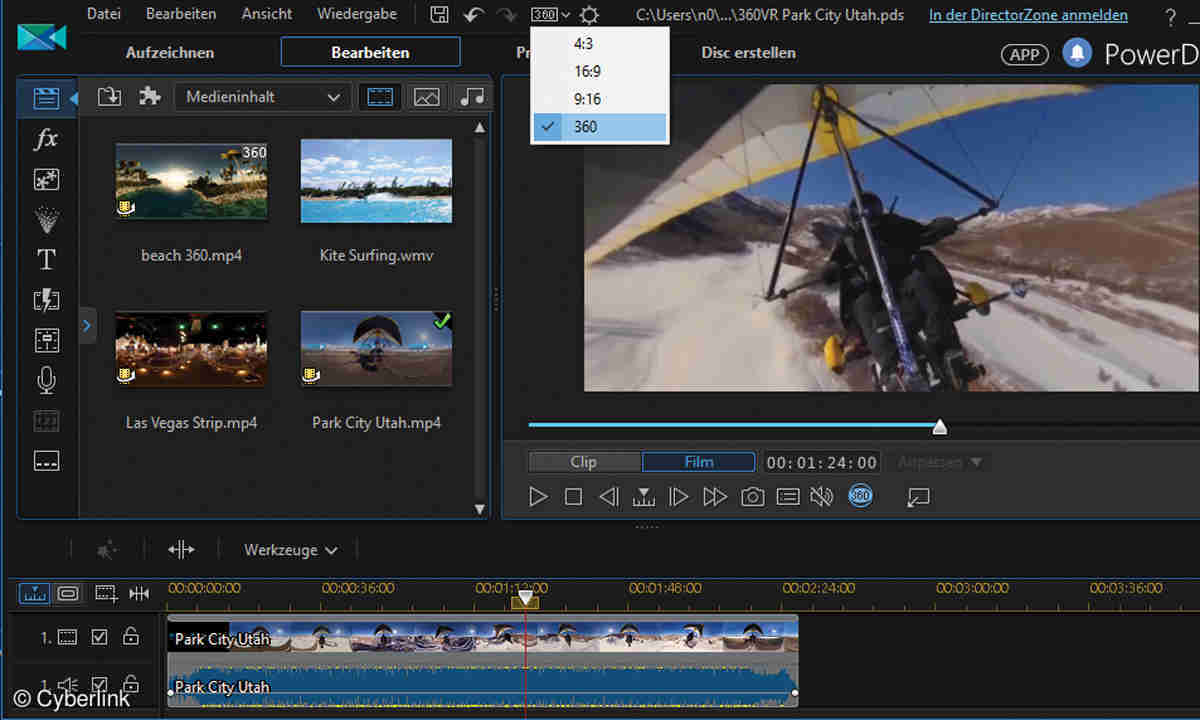Open the Wiedergabe menu
The width and height of the screenshot is (1200, 720).
356,13
